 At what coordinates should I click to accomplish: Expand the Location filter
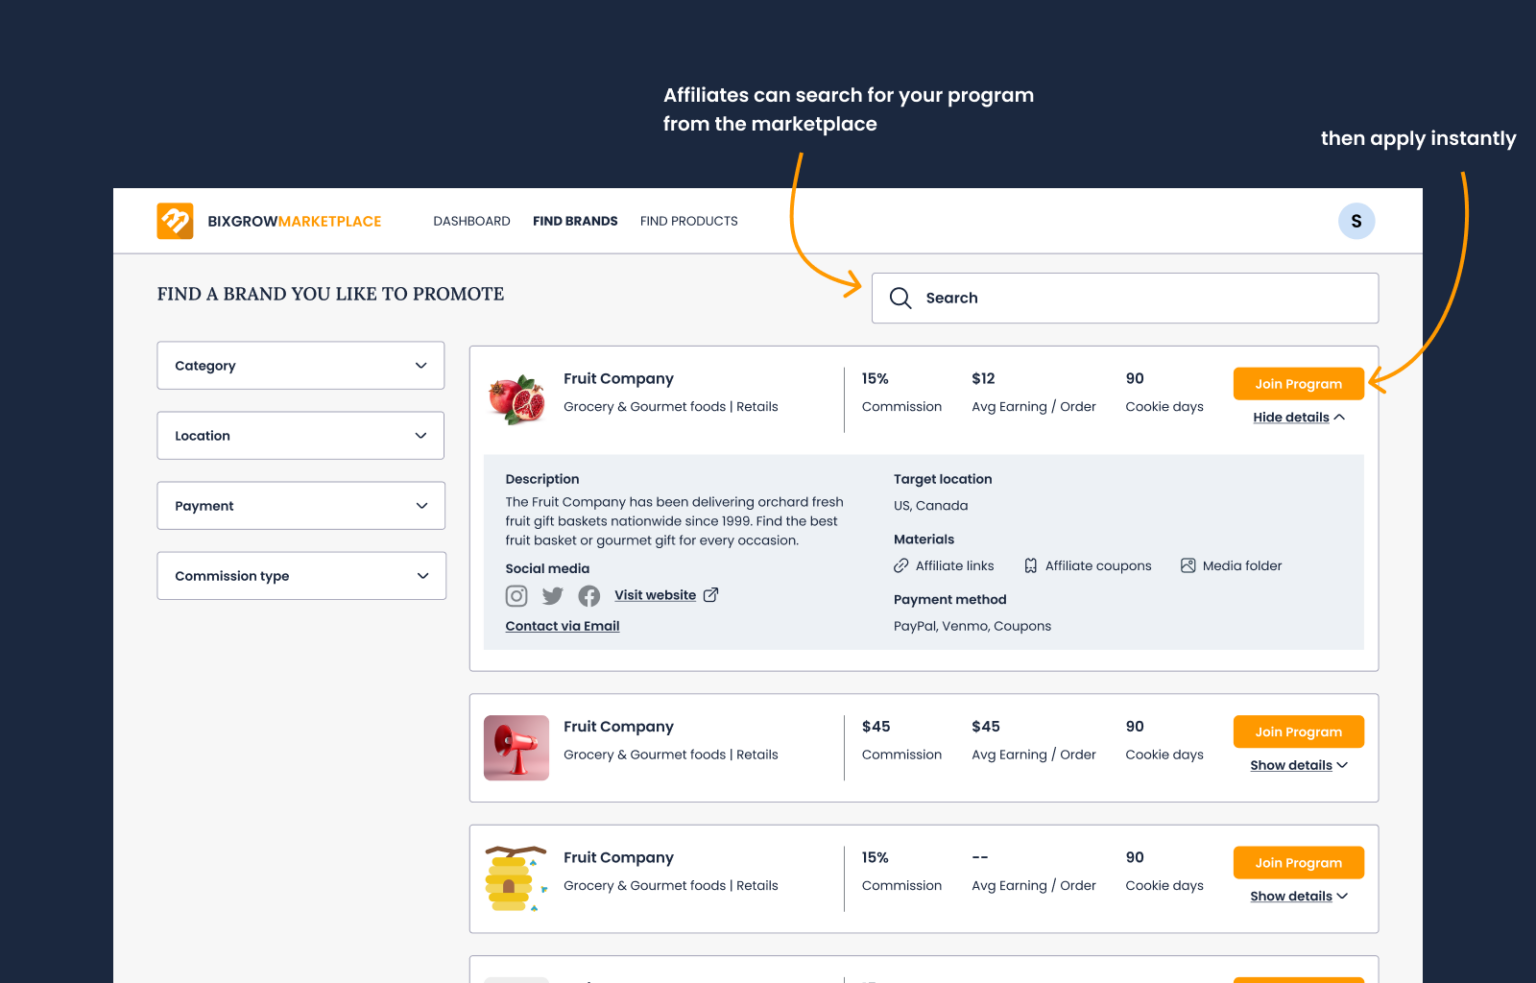(x=300, y=435)
